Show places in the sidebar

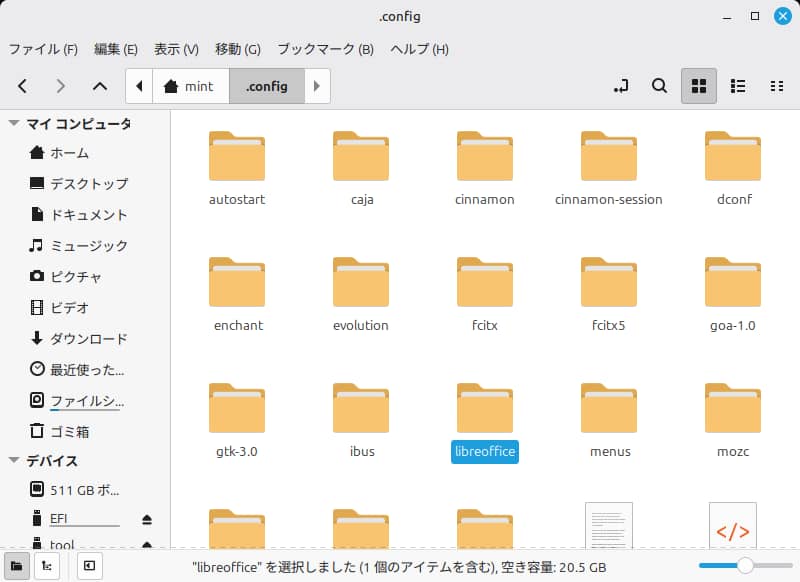14,566
